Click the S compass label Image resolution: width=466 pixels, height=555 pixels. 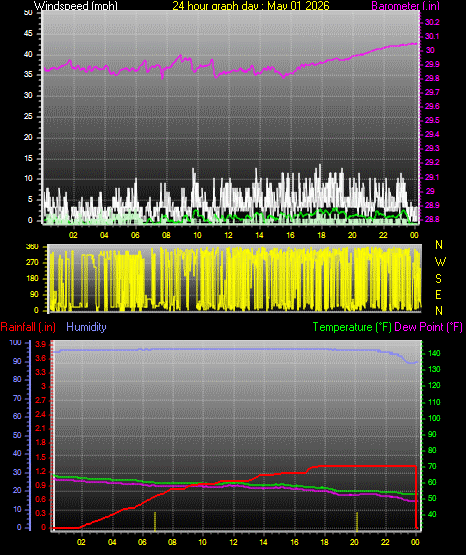pyautogui.click(x=438, y=279)
